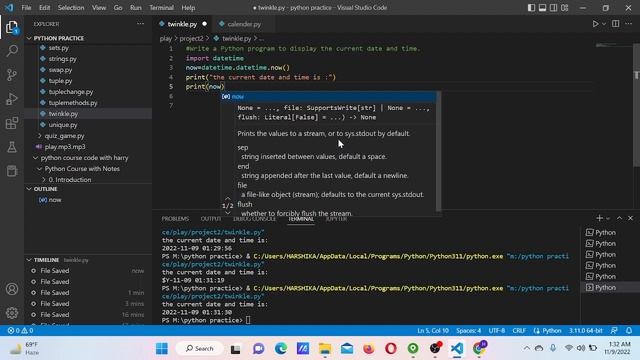Open the Accounts menu icon
The width and height of the screenshot is (640, 360).
pos(12,289)
